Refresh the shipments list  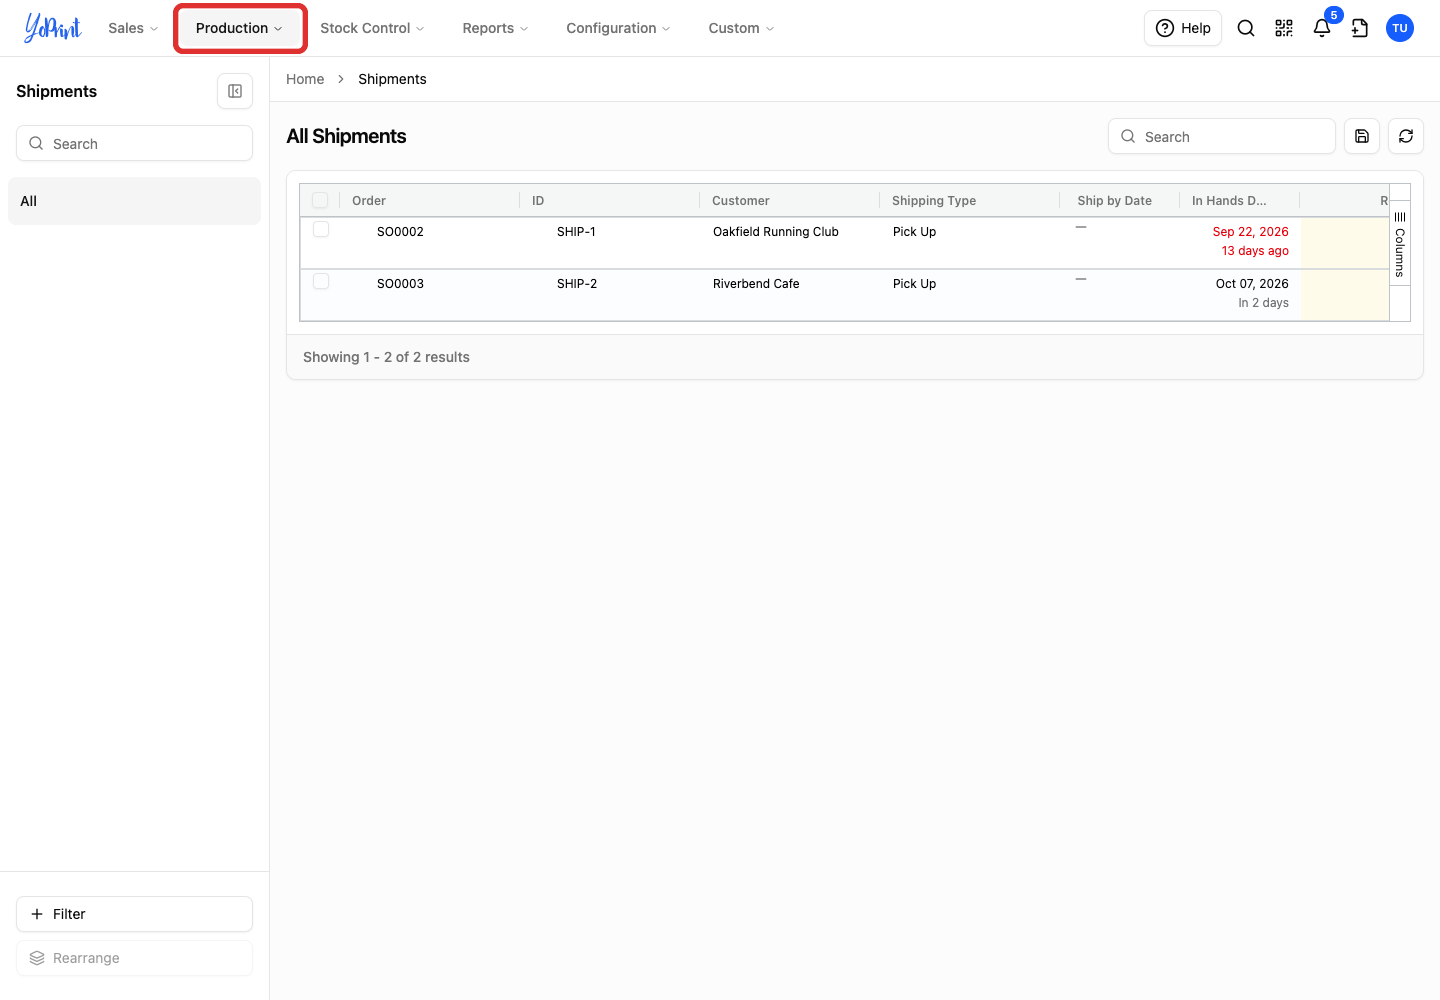click(x=1406, y=136)
